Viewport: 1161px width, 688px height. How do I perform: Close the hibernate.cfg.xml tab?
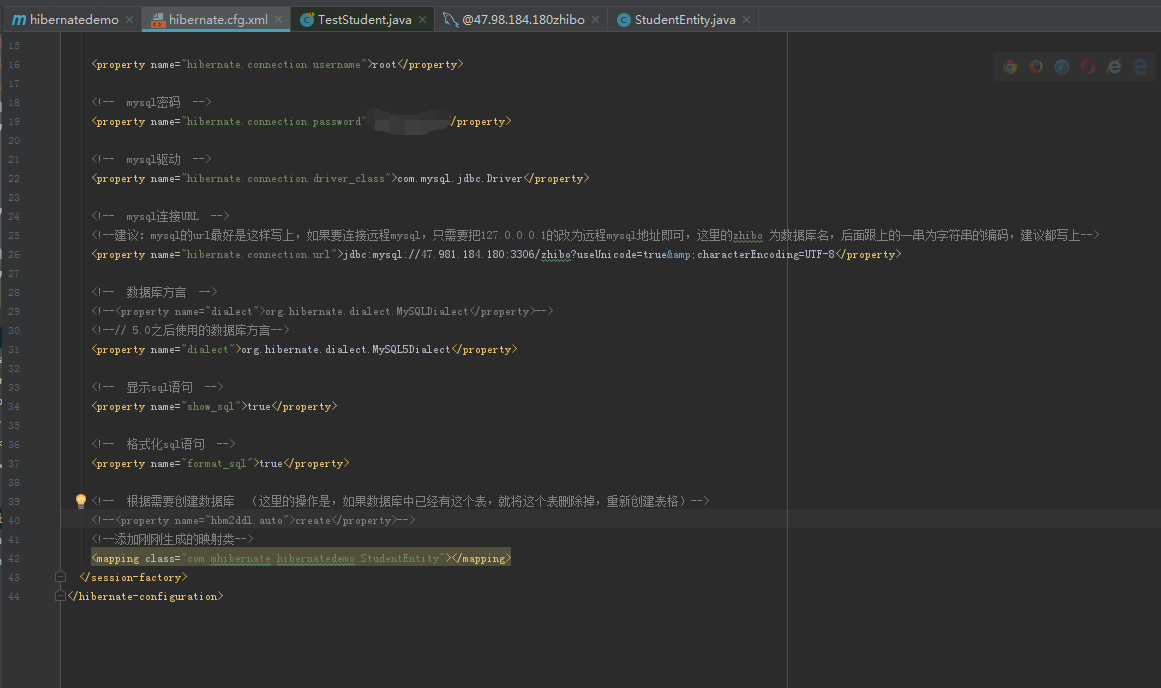point(278,20)
